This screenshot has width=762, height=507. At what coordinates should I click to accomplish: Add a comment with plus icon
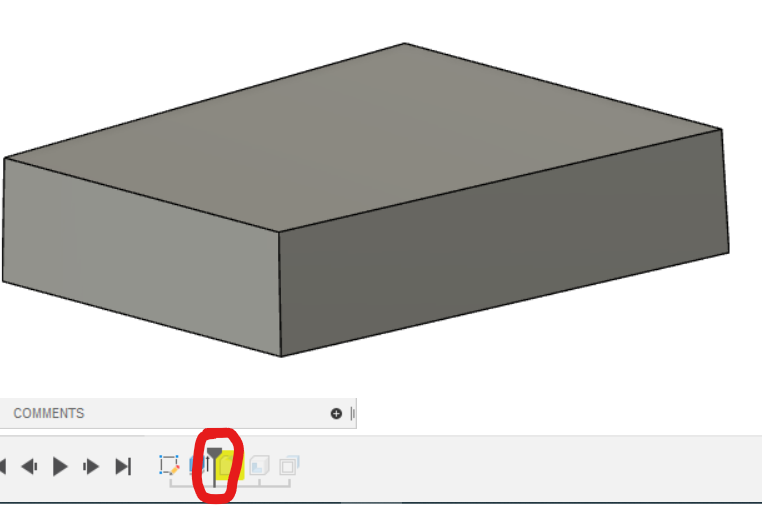coord(336,413)
